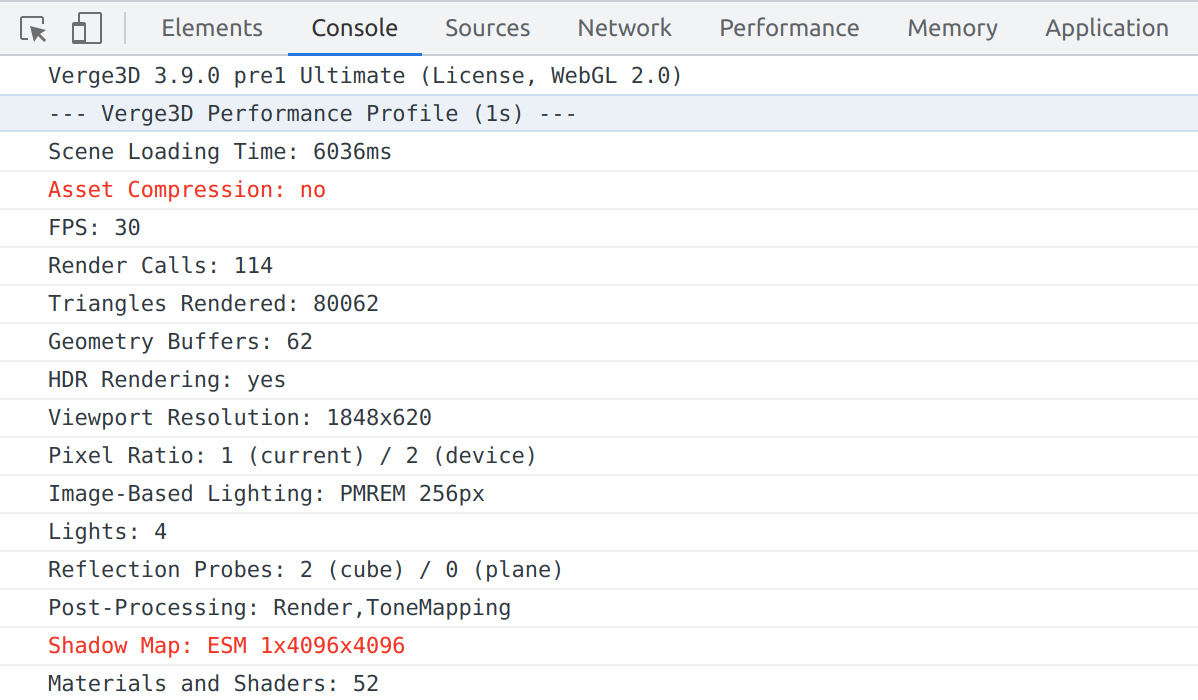This screenshot has height=700, width=1198.
Task: Select the Materials and Shaders: 52 line
Action: [599, 683]
